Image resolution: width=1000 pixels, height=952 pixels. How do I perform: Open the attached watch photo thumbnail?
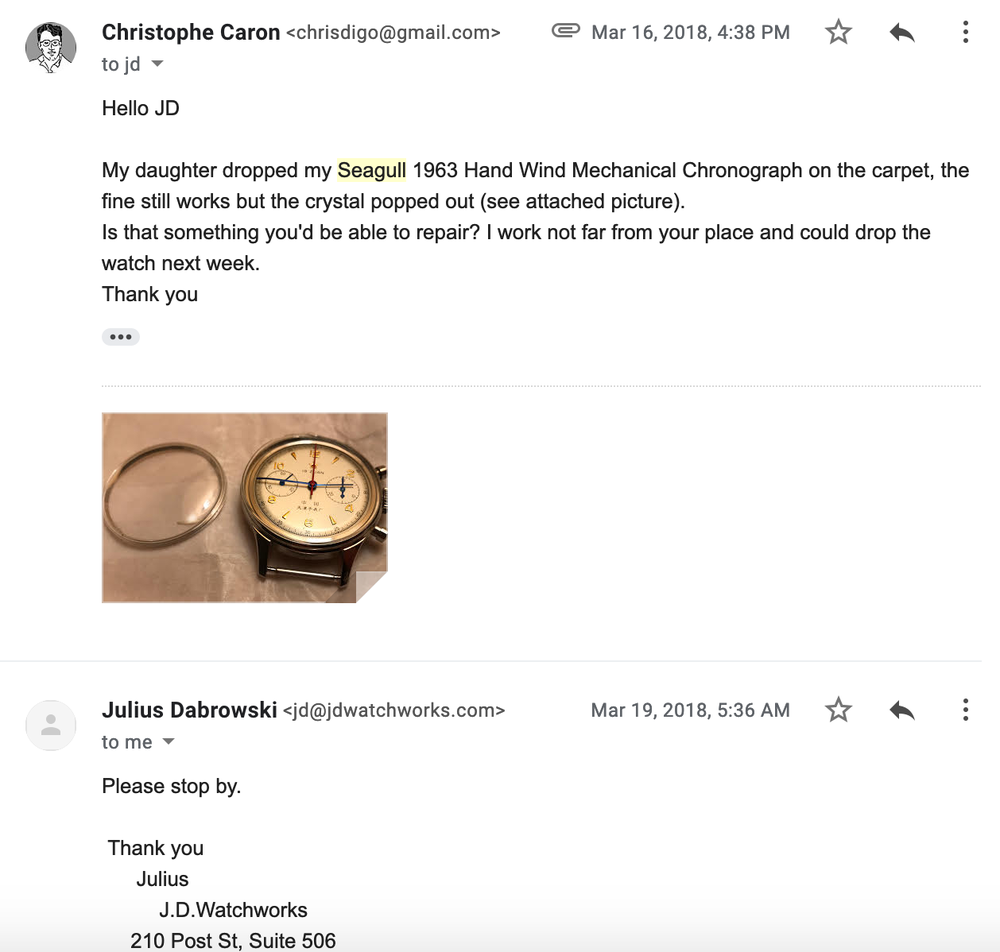244,507
